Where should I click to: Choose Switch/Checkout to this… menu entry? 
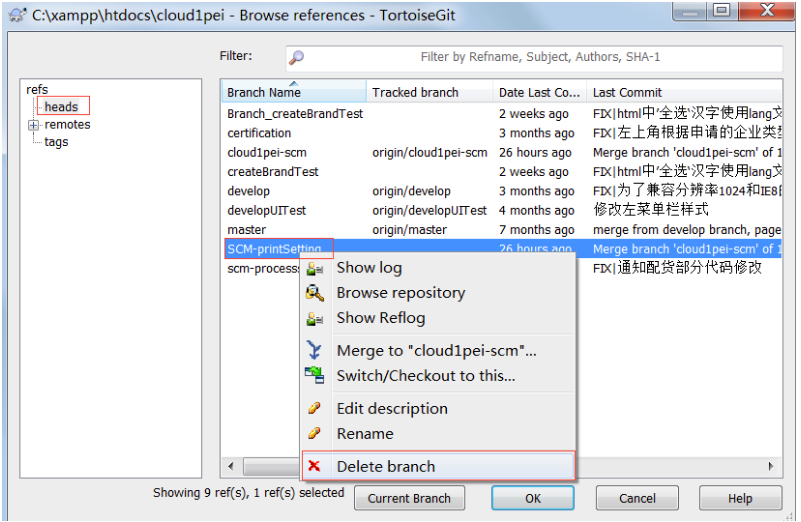tap(425, 376)
